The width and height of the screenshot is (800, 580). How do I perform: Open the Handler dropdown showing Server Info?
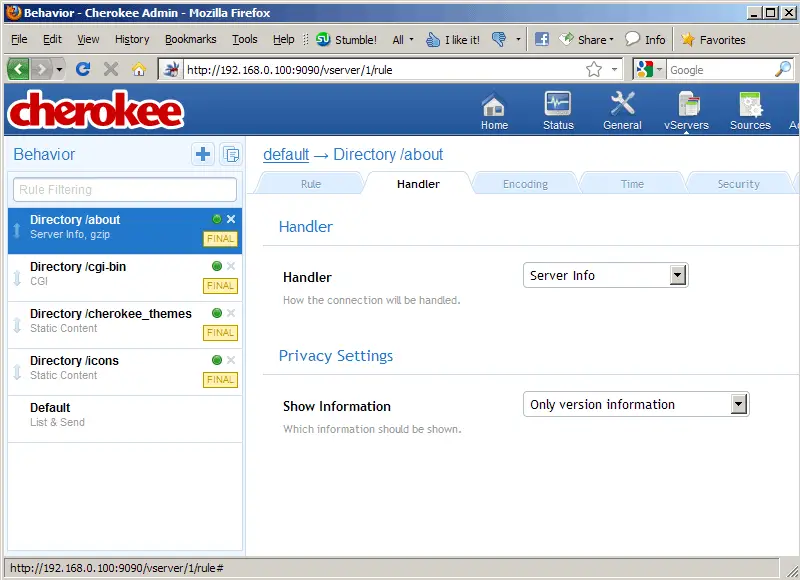click(x=606, y=275)
